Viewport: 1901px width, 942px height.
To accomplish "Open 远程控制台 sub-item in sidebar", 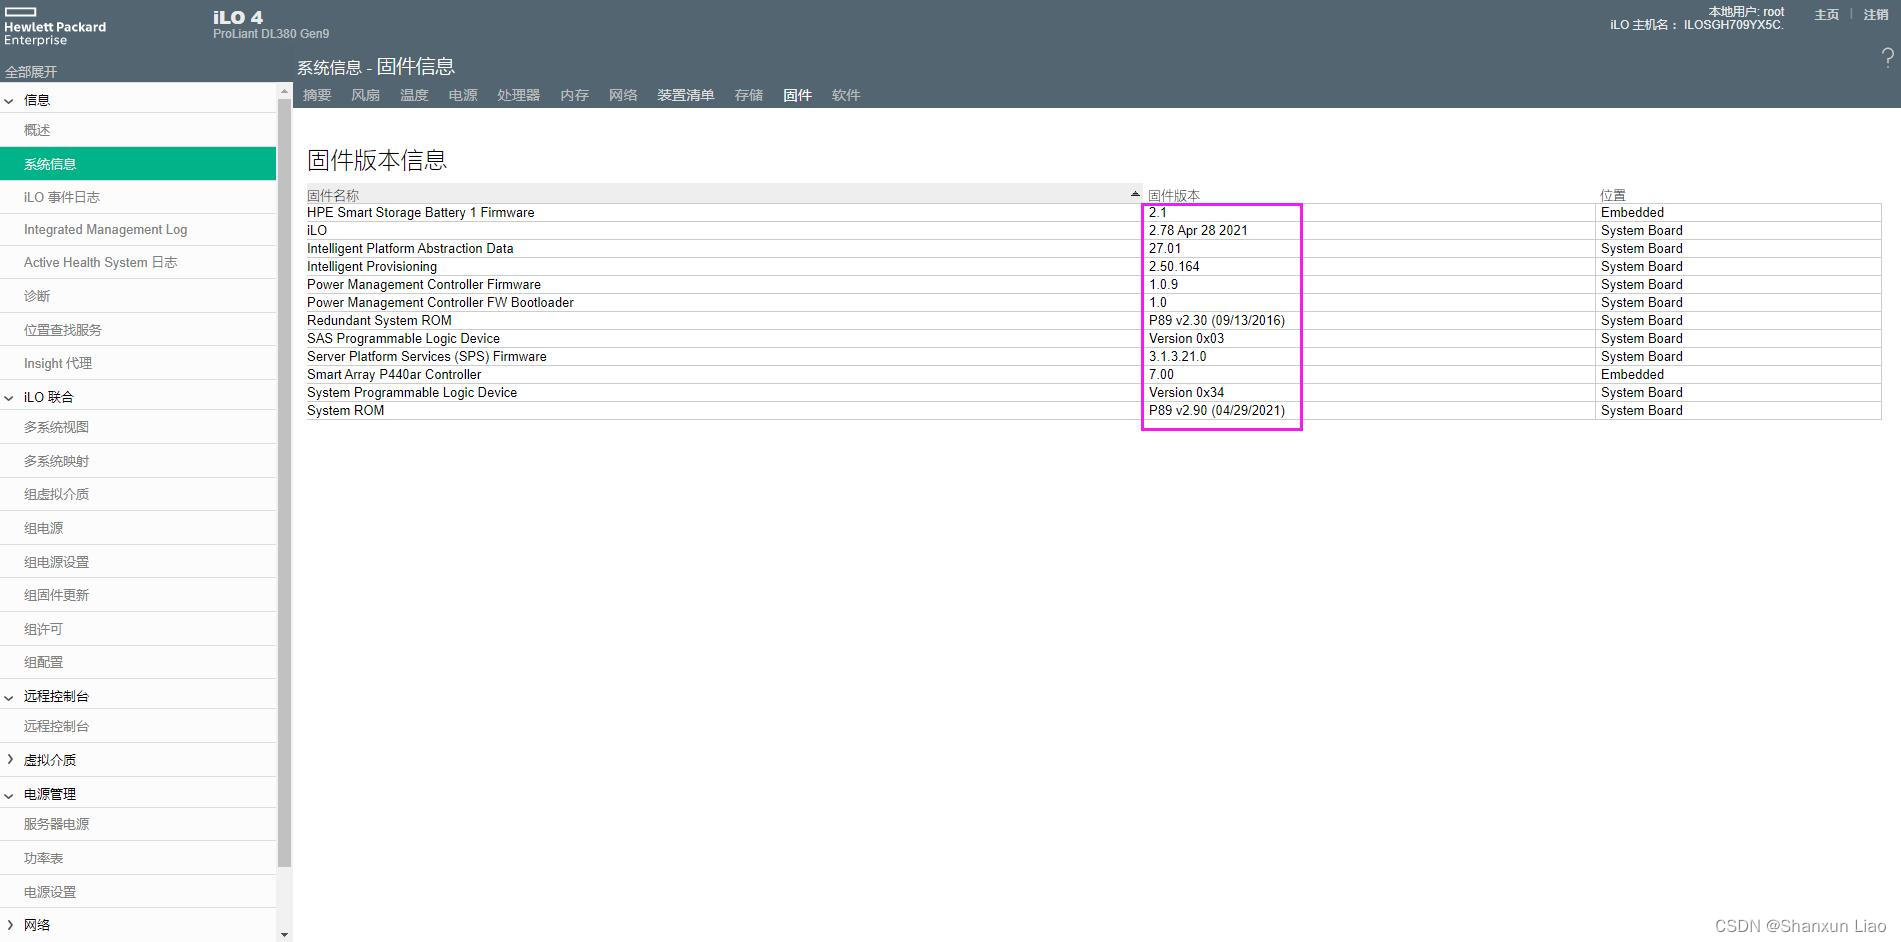I will pyautogui.click(x=138, y=726).
